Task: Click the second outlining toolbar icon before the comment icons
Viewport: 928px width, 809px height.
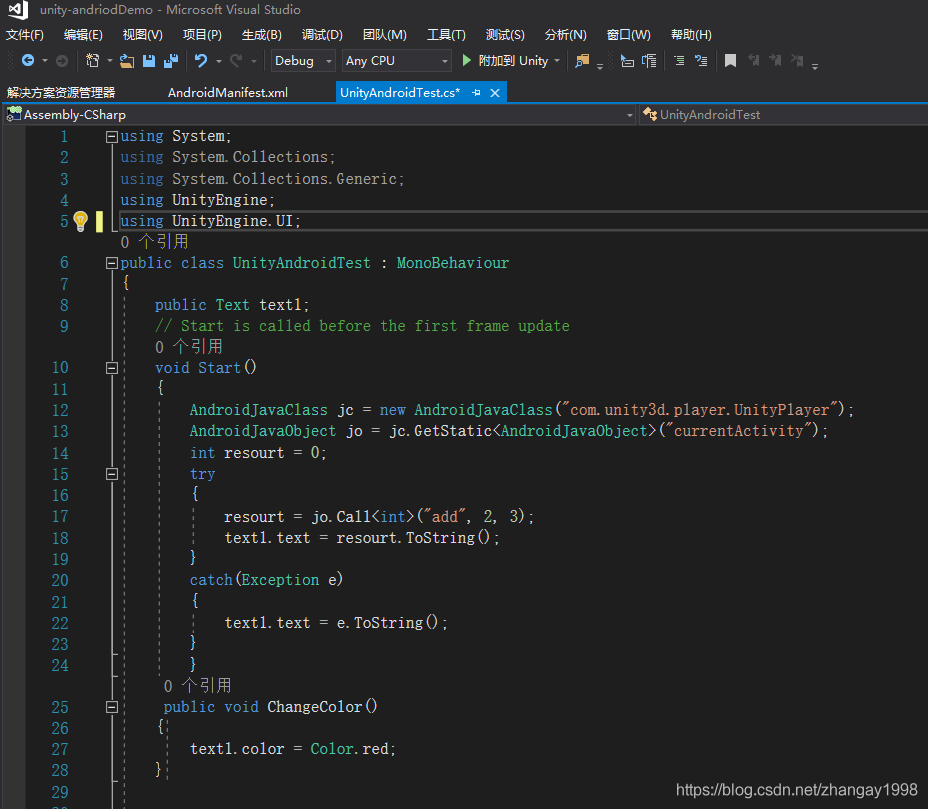Action: click(649, 60)
